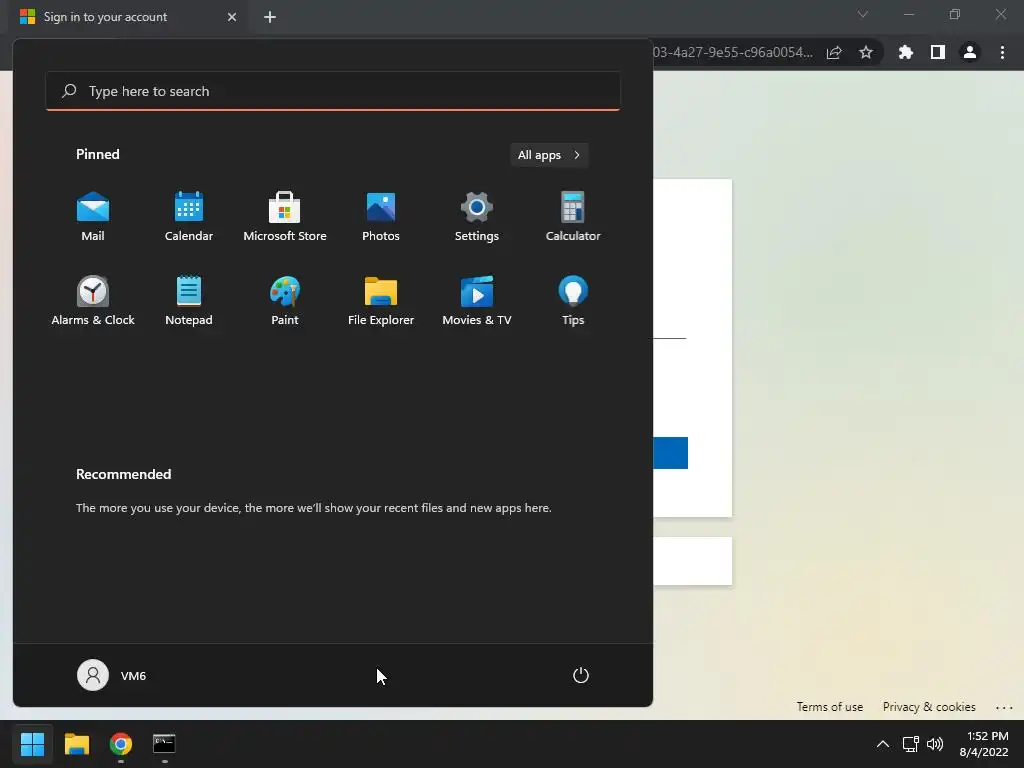Open the terminal window on the taskbar
The image size is (1024, 768).
(x=164, y=744)
